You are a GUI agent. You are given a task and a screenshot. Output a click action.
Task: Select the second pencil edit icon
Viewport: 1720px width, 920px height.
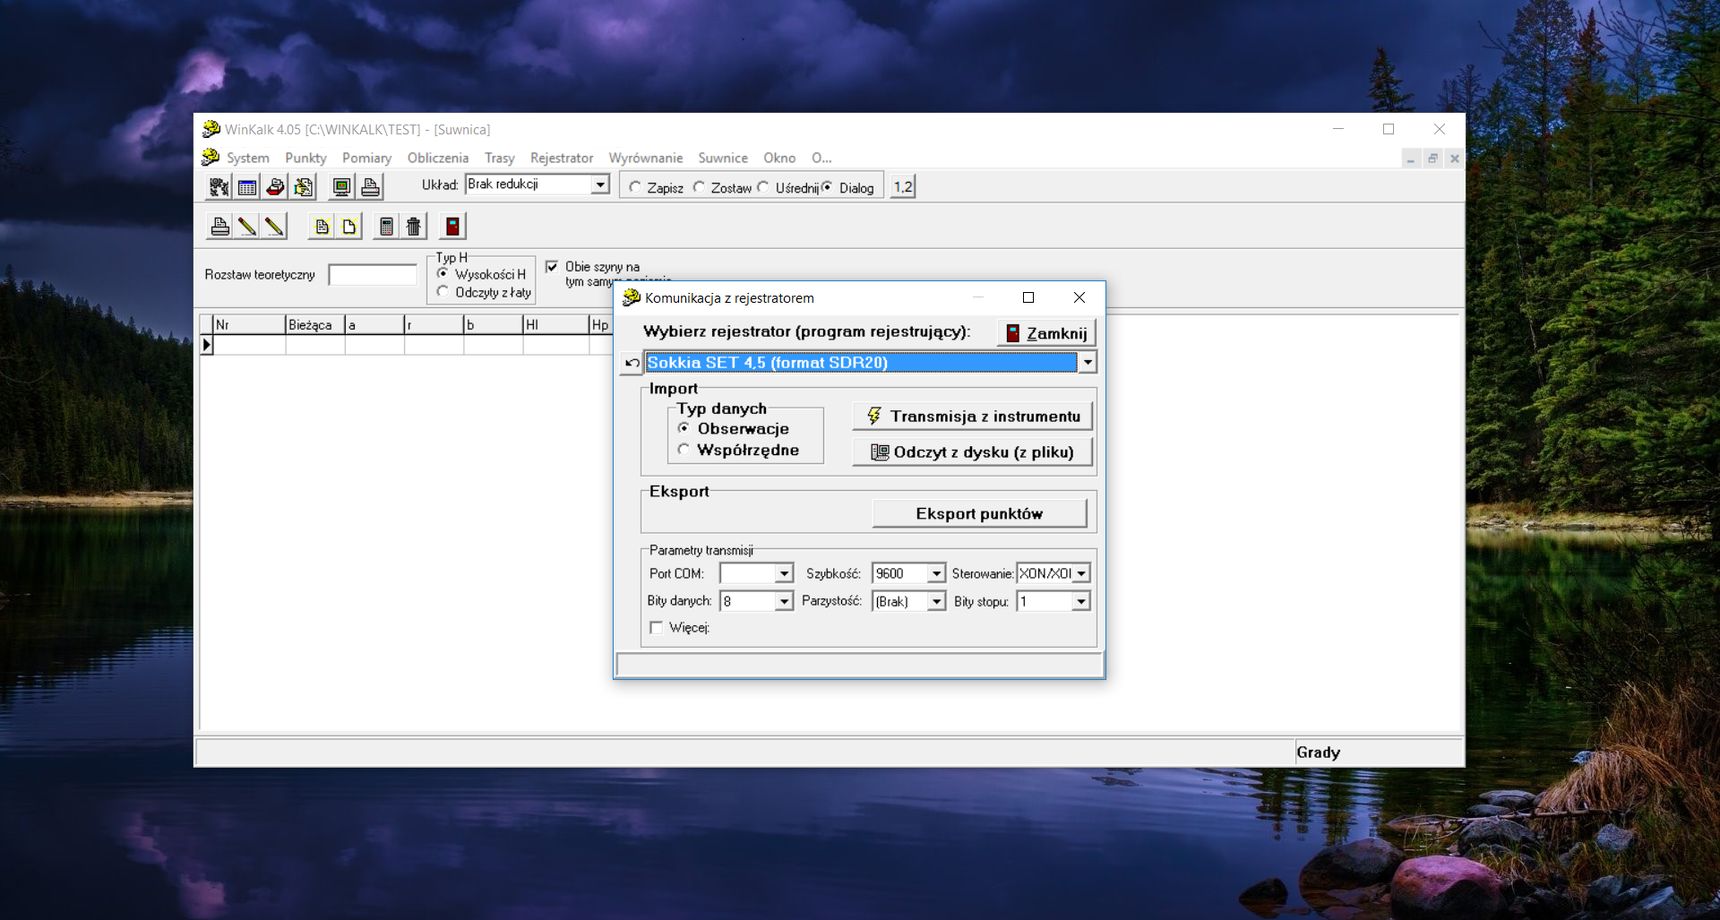point(274,226)
